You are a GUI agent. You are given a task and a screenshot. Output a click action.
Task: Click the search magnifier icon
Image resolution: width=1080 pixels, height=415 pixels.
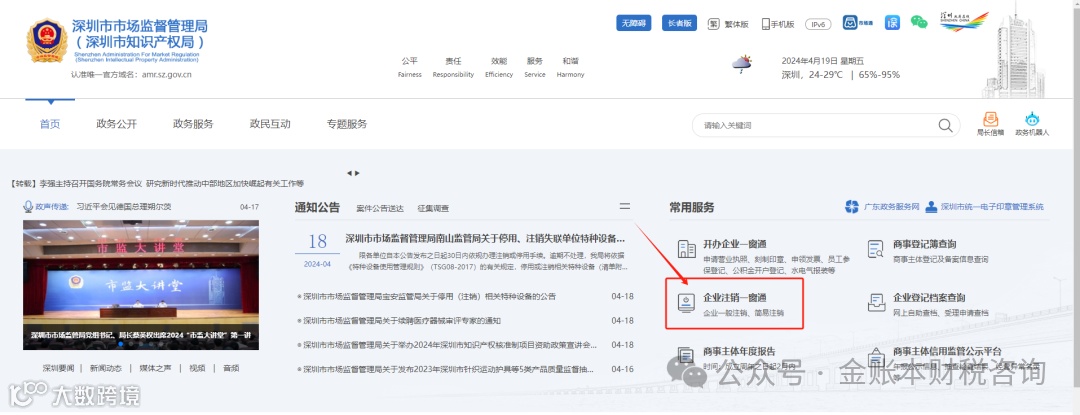[x=945, y=125]
